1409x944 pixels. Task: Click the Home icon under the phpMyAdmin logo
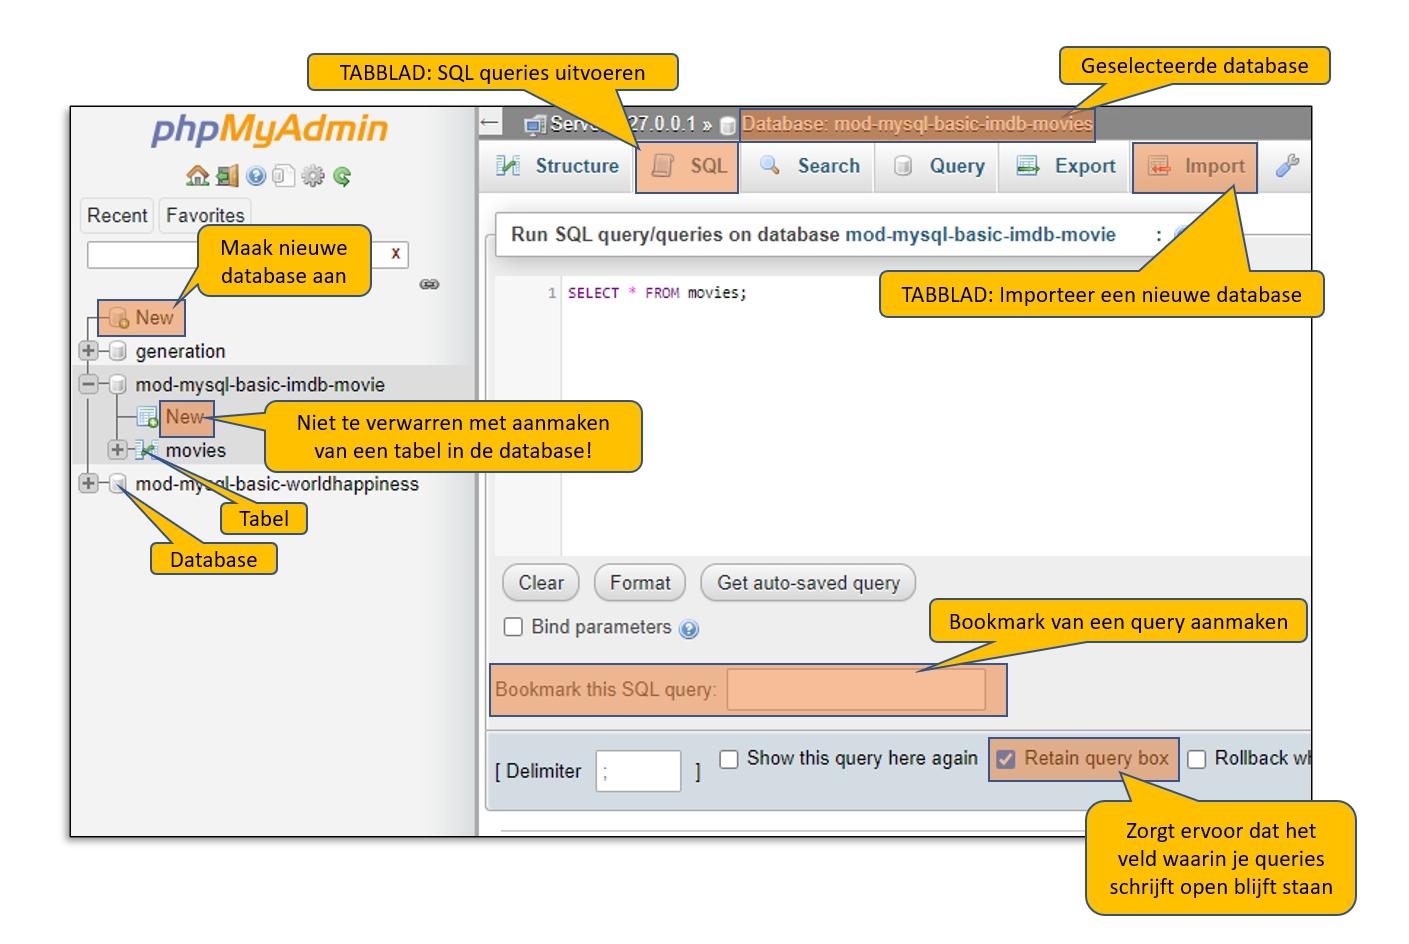[197, 176]
